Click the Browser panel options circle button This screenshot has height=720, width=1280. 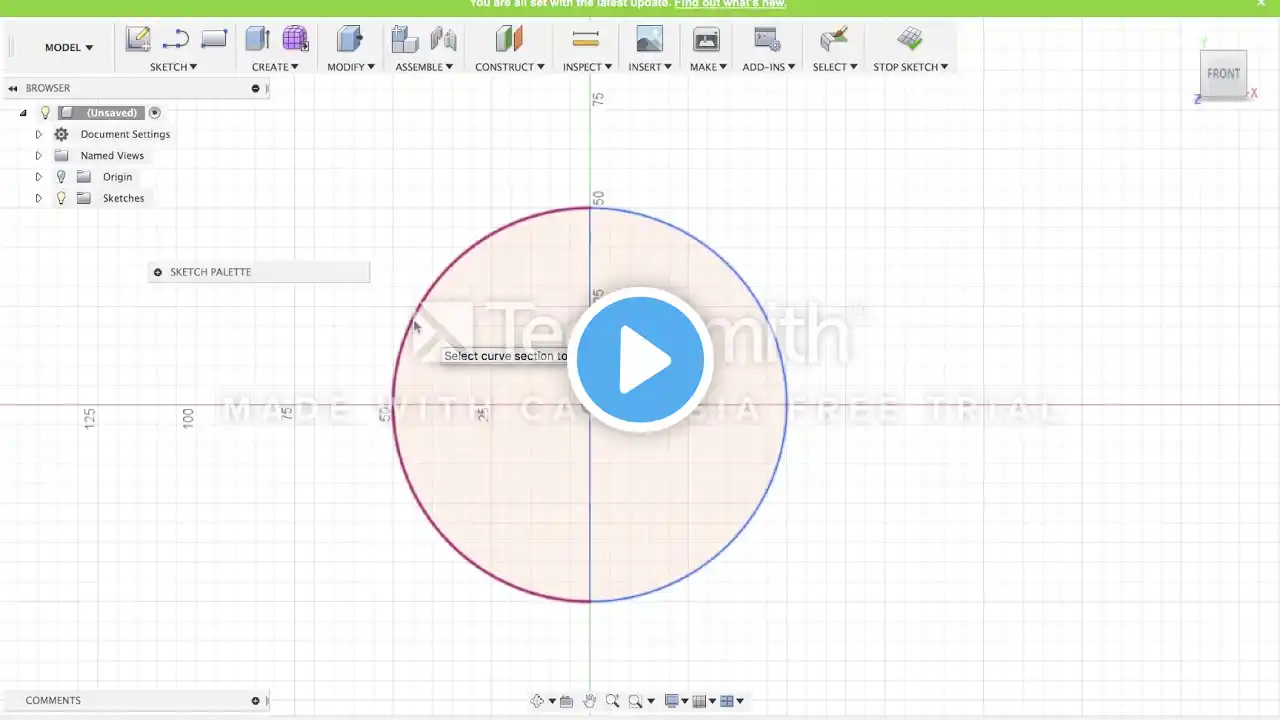pyautogui.click(x=256, y=88)
